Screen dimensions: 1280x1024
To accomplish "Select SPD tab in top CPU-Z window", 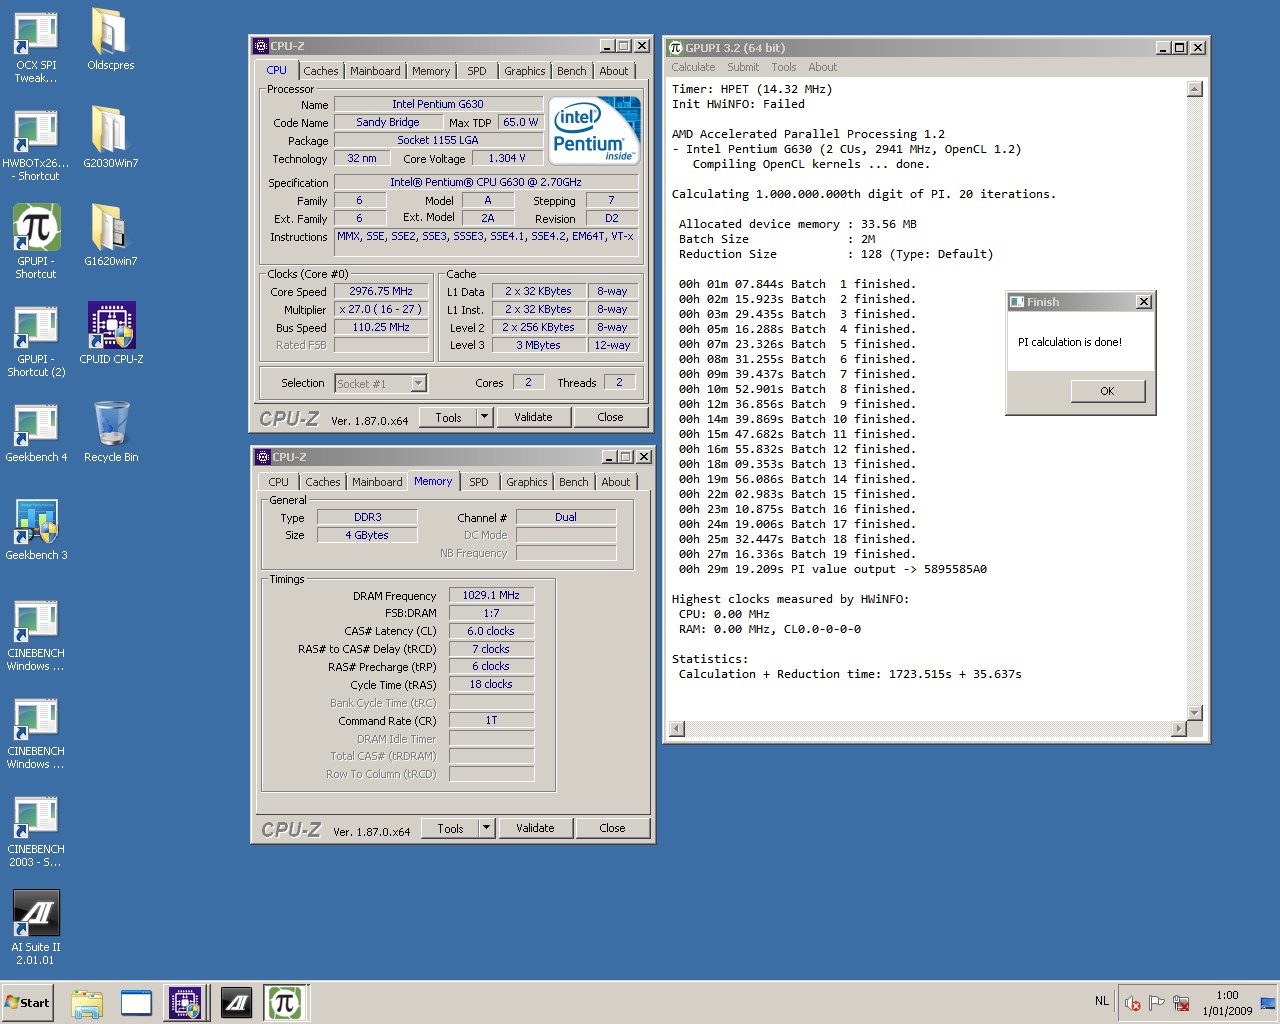I will pos(477,71).
